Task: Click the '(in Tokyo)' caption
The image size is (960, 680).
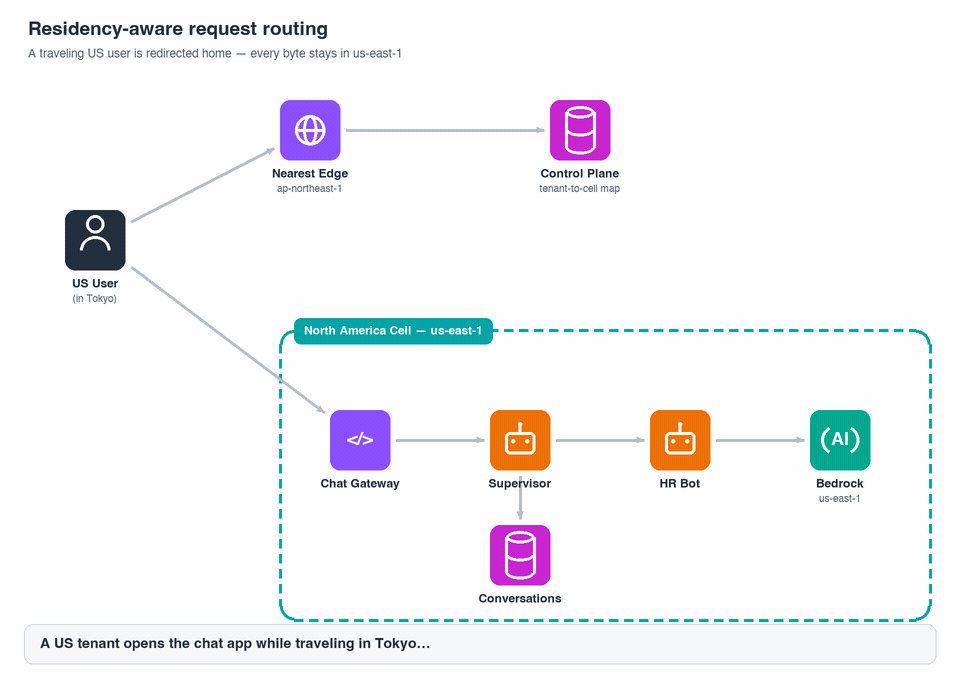Action: [95, 299]
